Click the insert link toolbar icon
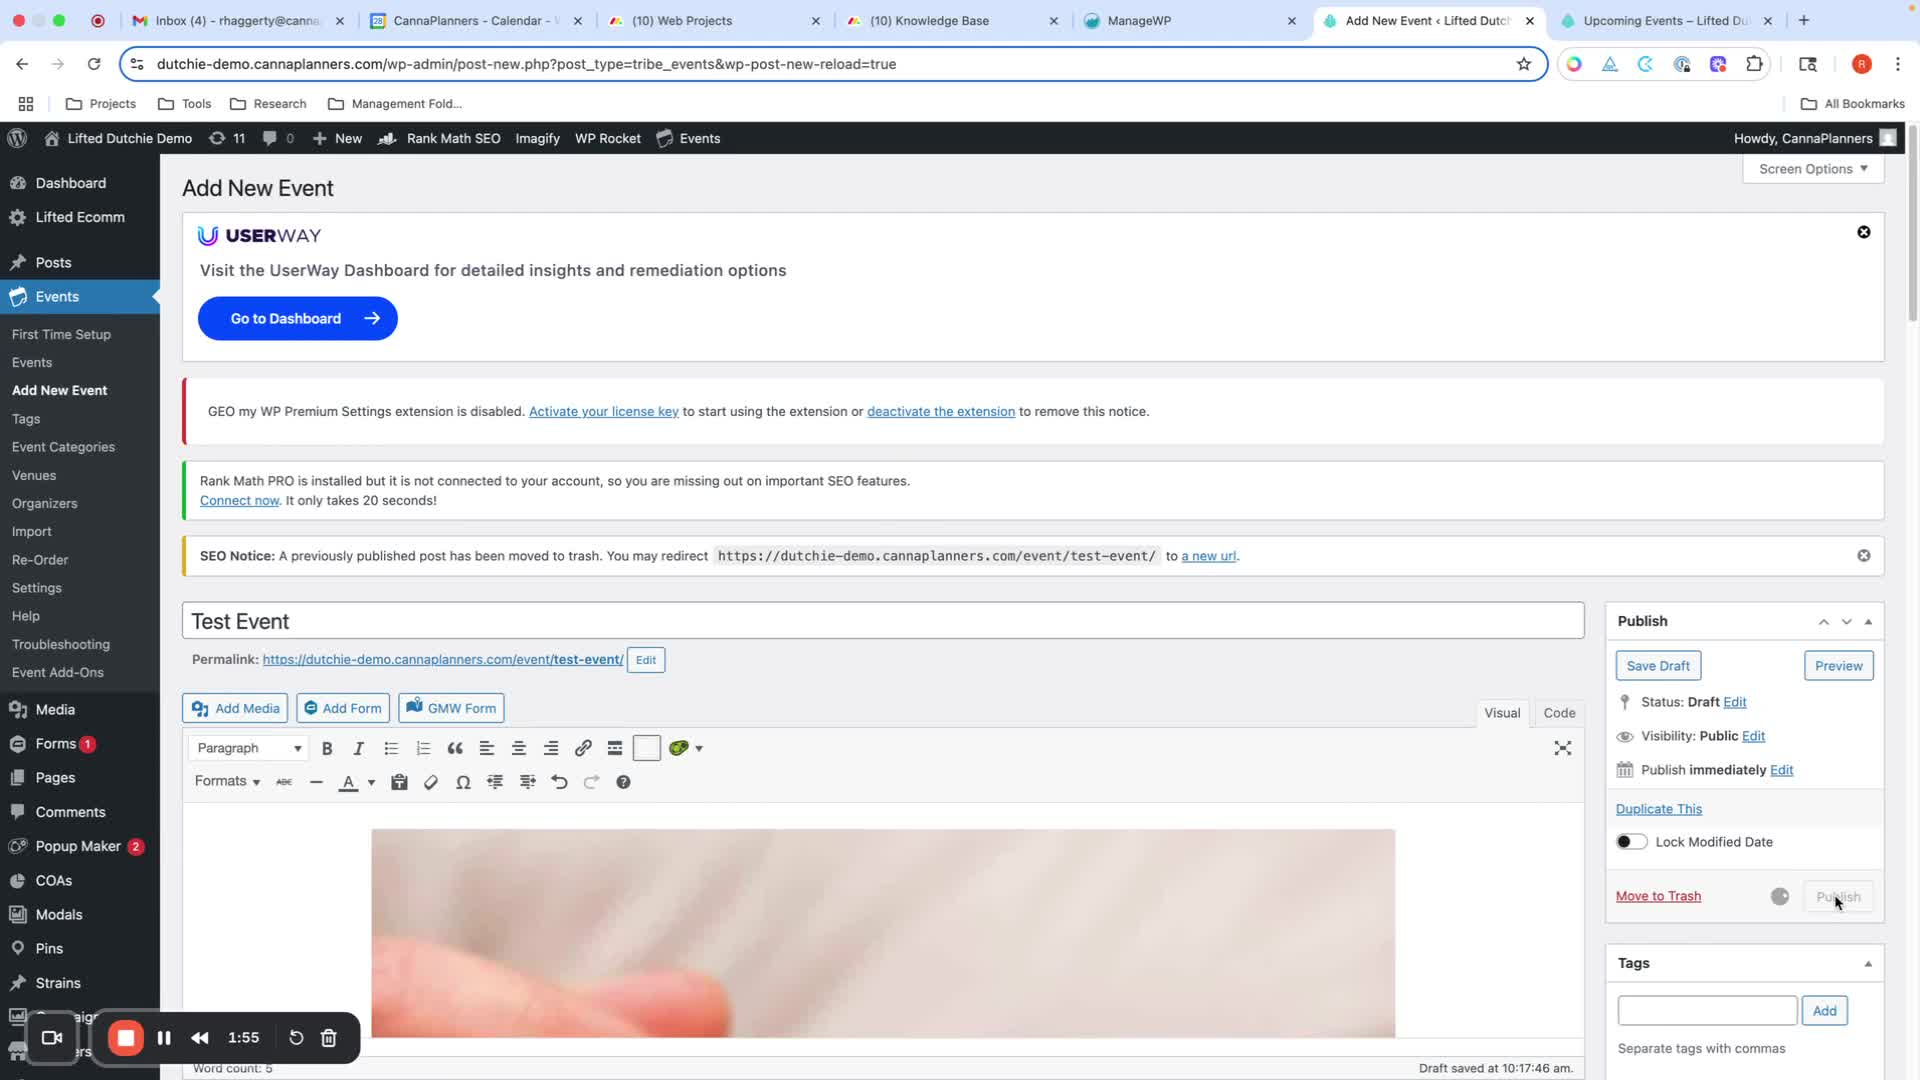 click(583, 748)
